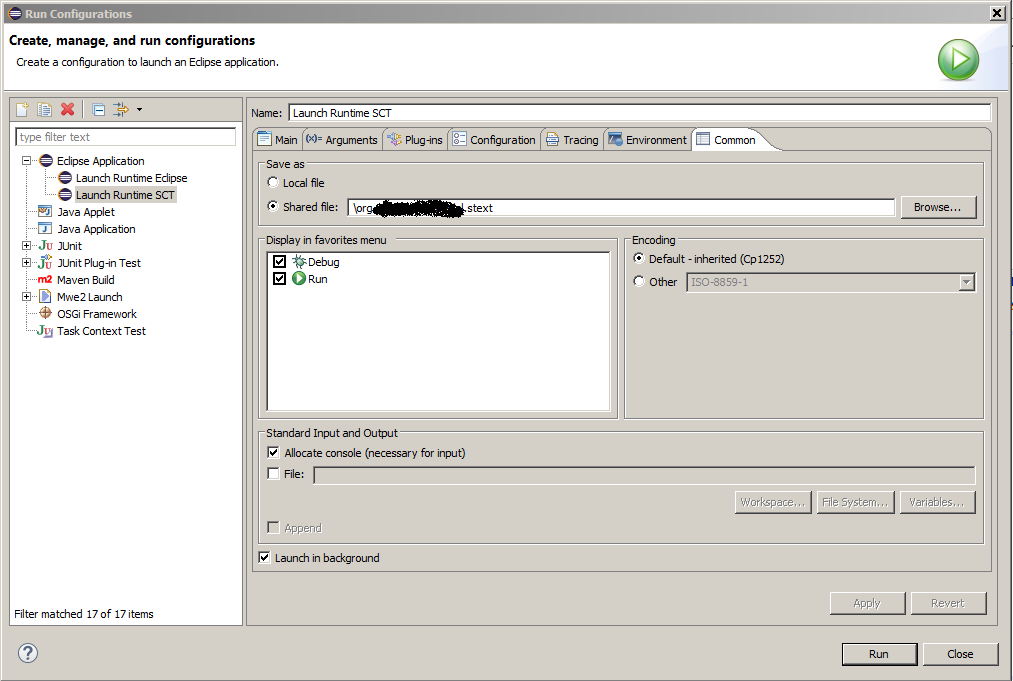Click the OSGi Framework icon
This screenshot has width=1013, height=681.
pos(45,313)
